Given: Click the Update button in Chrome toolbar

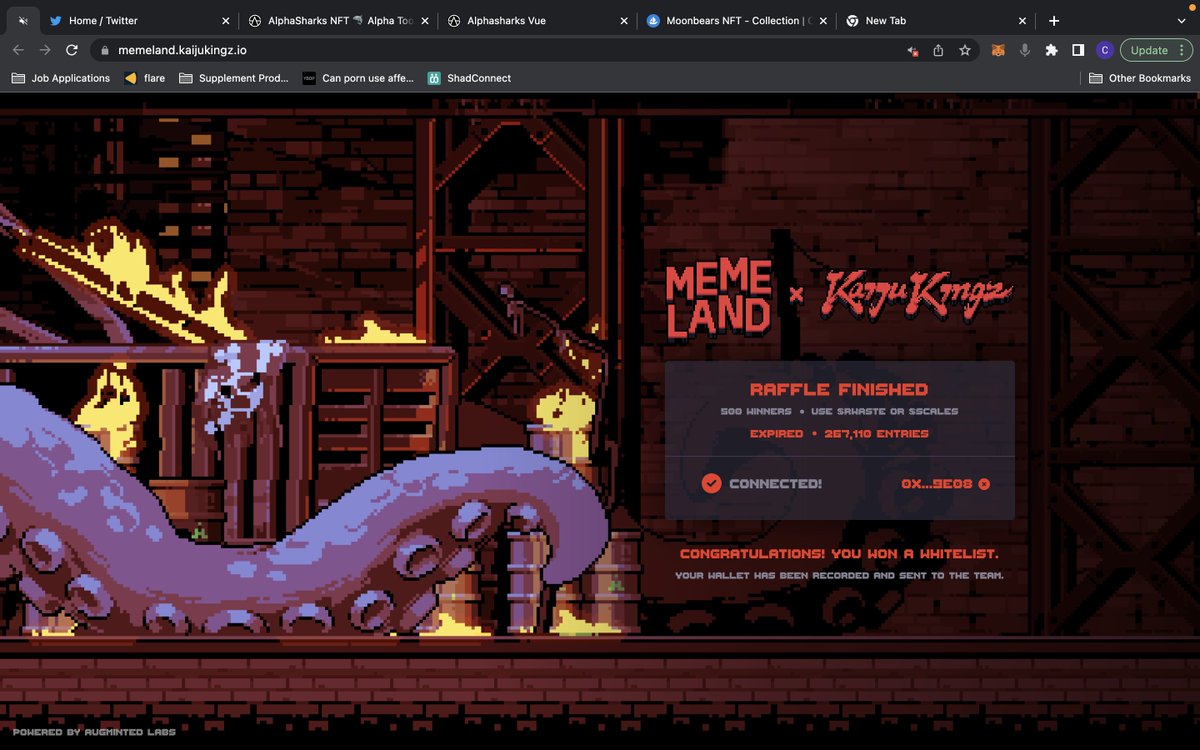Looking at the screenshot, I should (x=1149, y=50).
